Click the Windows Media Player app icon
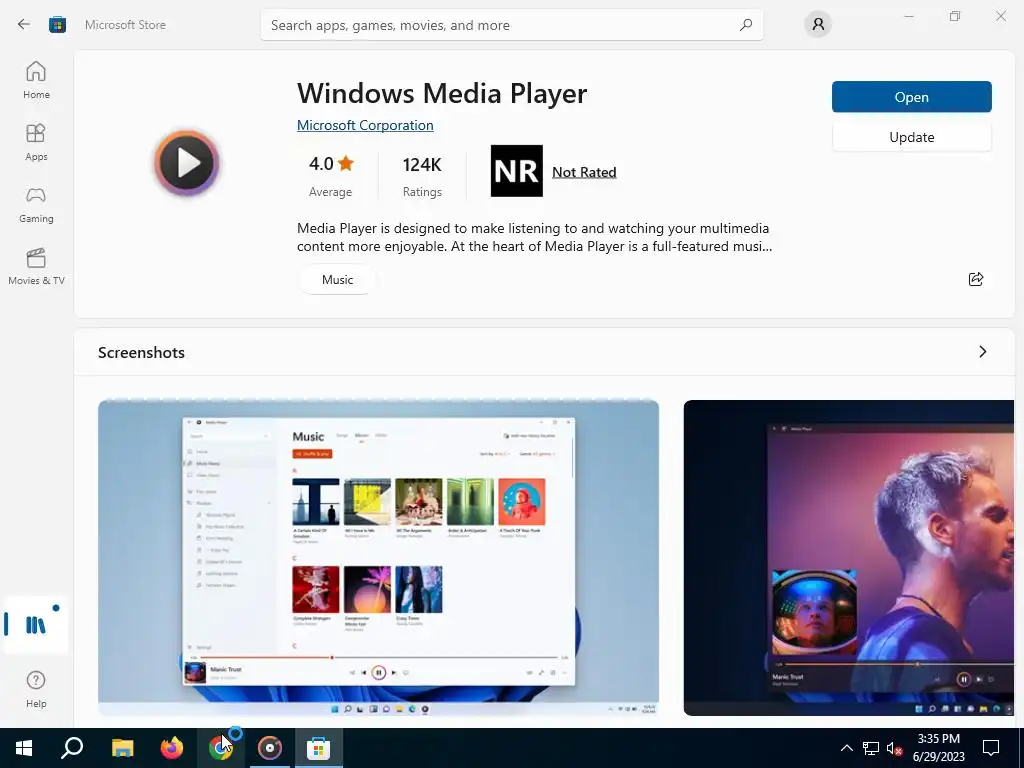Viewport: 1024px width, 768px height. (187, 163)
